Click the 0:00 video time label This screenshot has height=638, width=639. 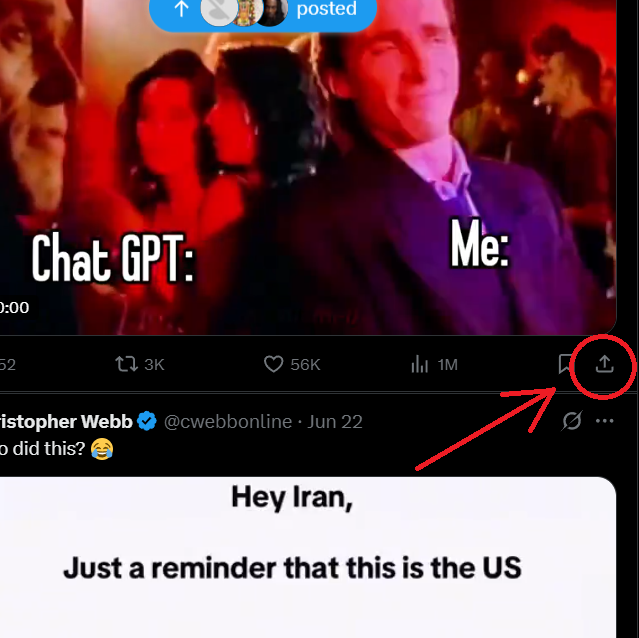(x=14, y=308)
